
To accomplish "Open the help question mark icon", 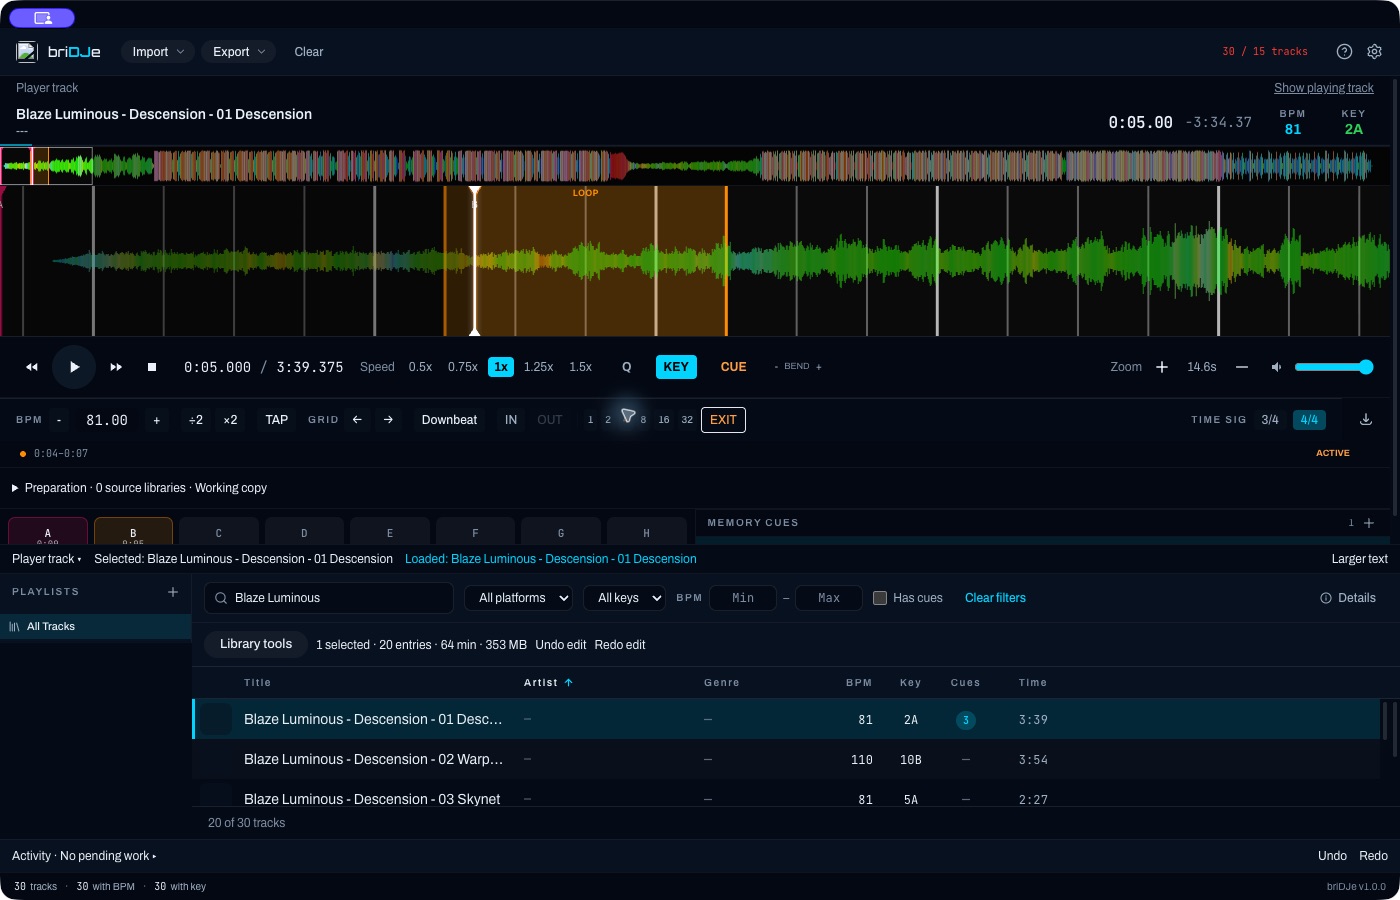I will [1344, 52].
